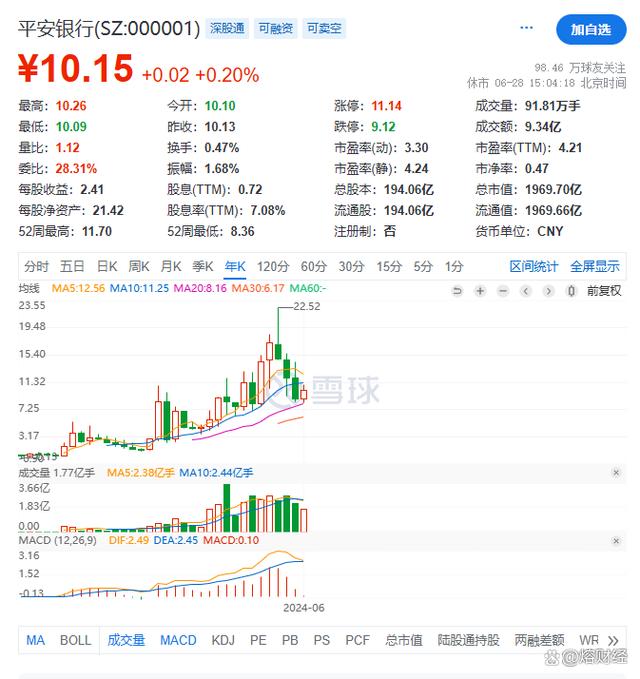Switch to 月K monthly chart tab

(171, 266)
